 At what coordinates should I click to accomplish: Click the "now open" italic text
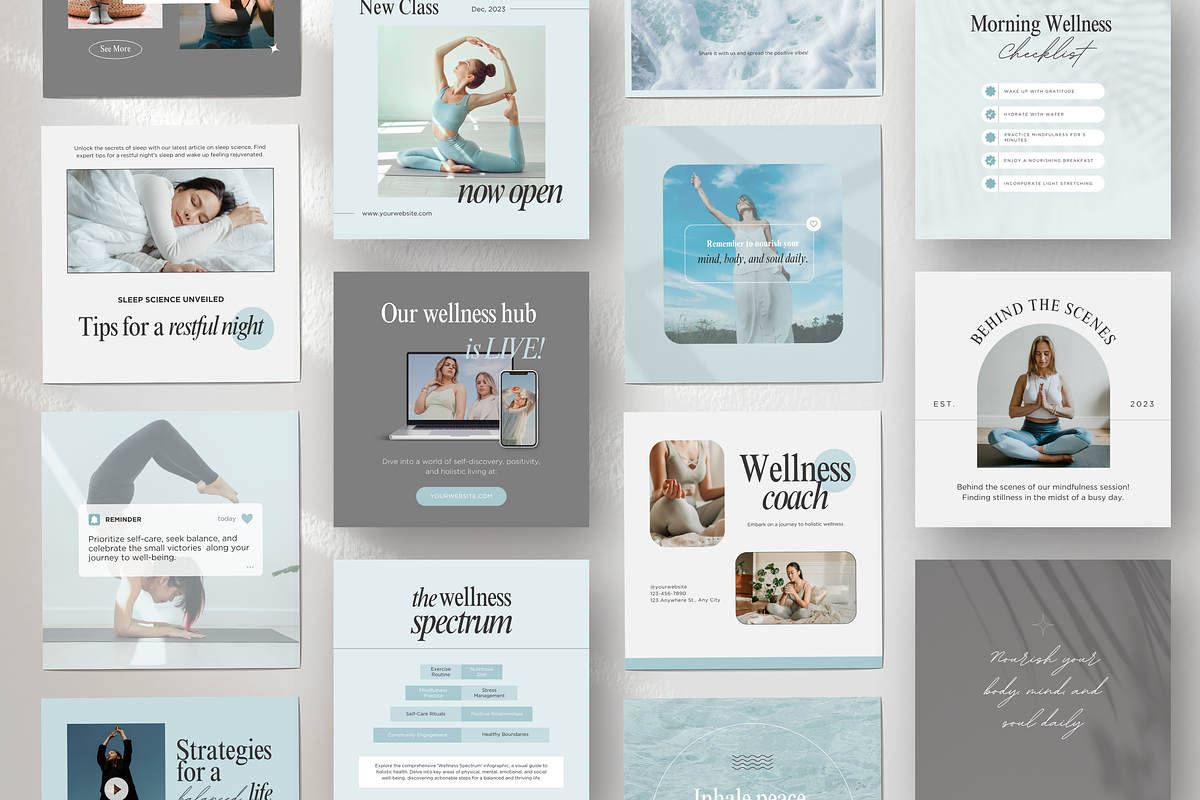(x=510, y=193)
